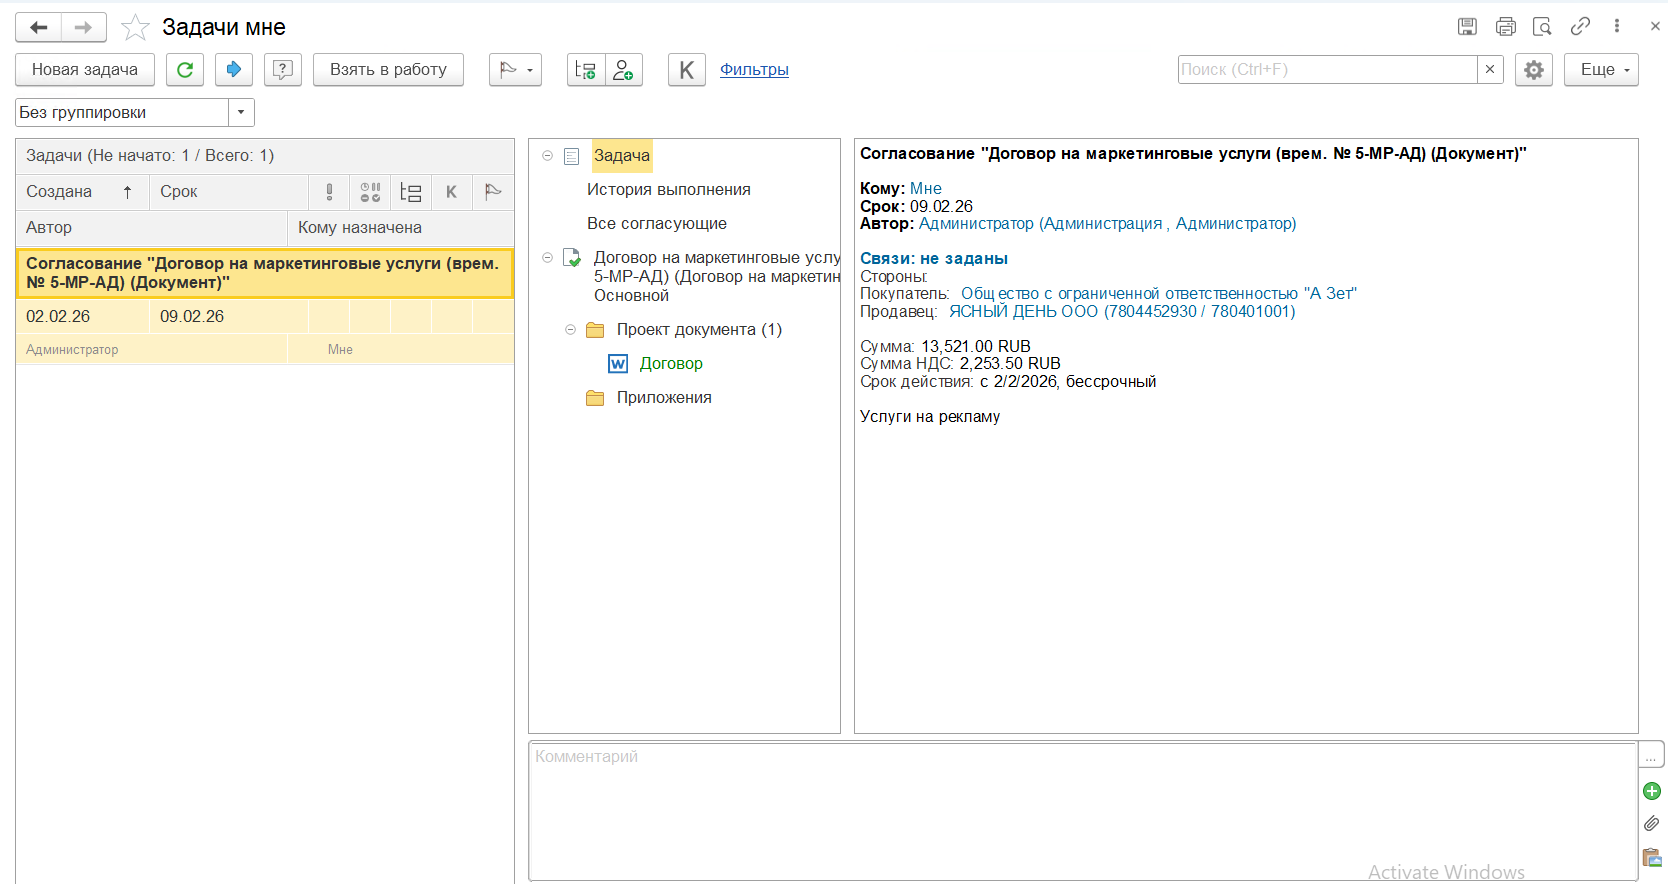Image resolution: width=1668 pixels, height=884 pixels.
Task: Click the green add comment icon
Action: 1652,791
